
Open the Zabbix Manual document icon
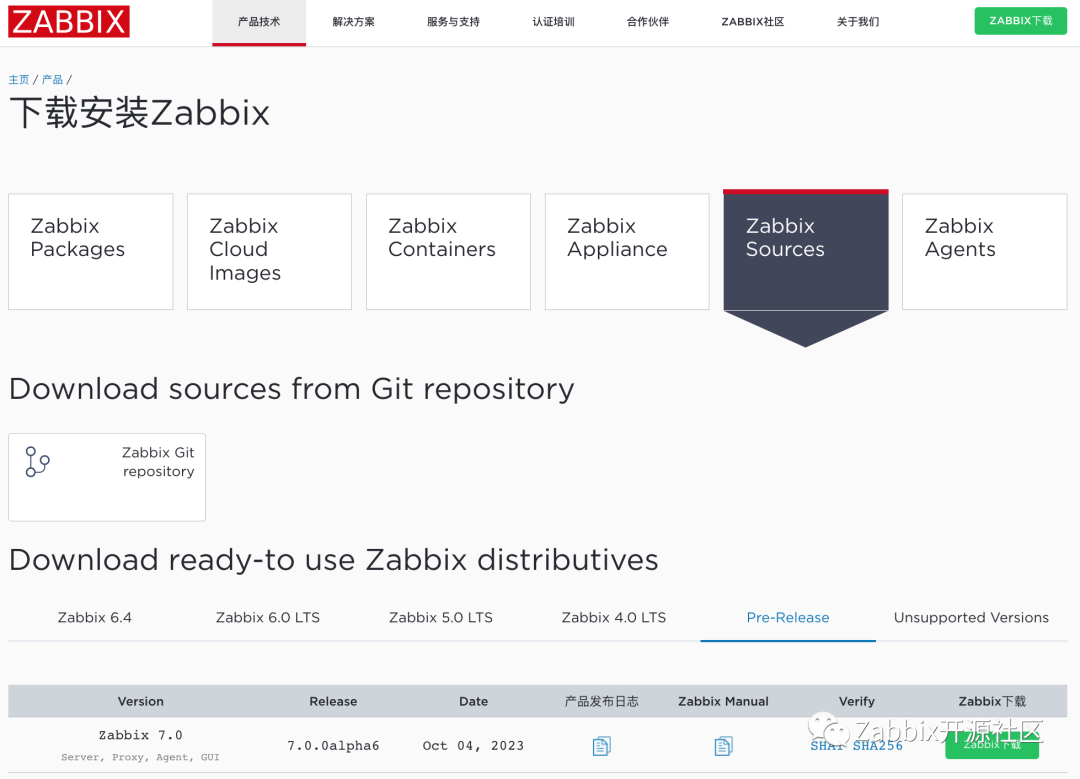pos(723,745)
